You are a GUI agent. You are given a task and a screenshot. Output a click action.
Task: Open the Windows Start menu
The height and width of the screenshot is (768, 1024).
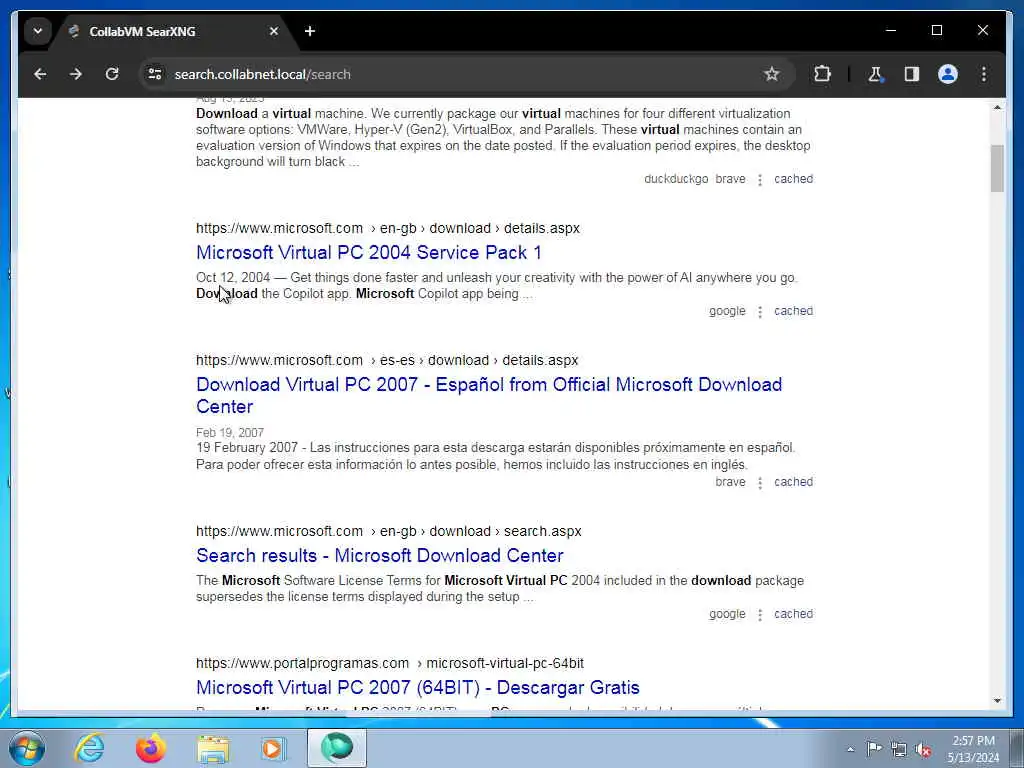(27, 748)
